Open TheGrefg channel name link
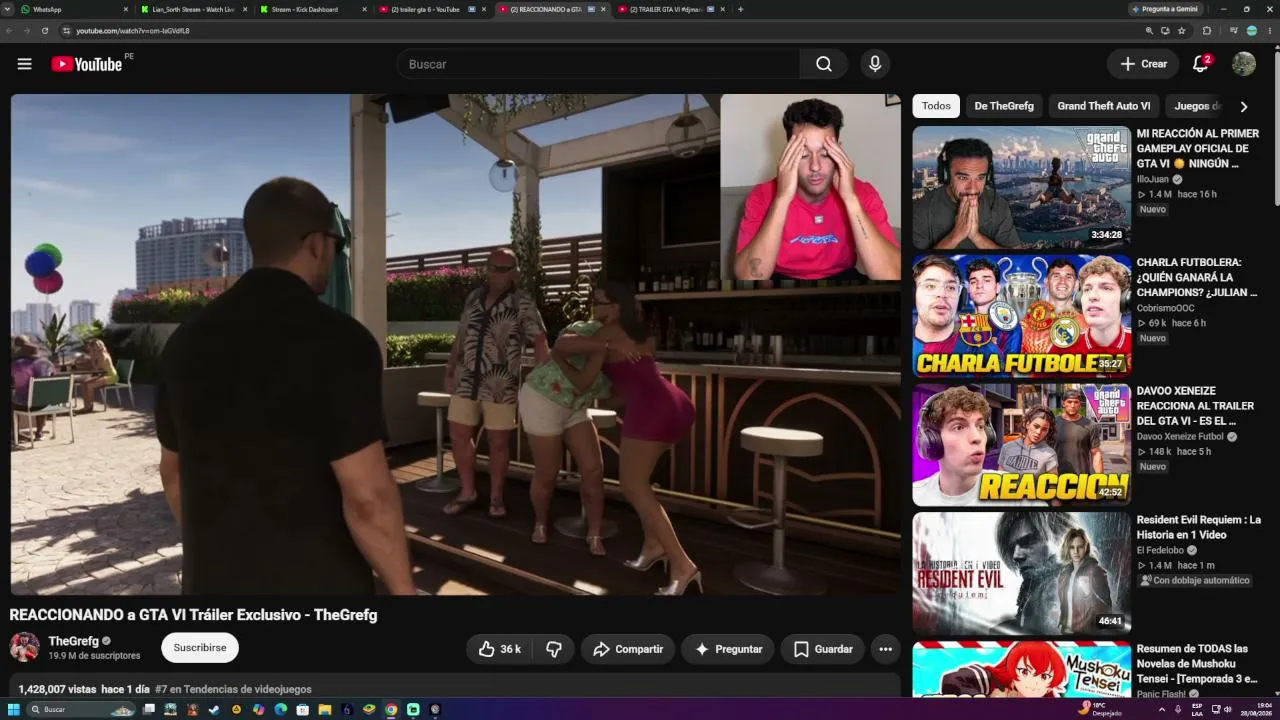1280x720 pixels. click(x=74, y=641)
